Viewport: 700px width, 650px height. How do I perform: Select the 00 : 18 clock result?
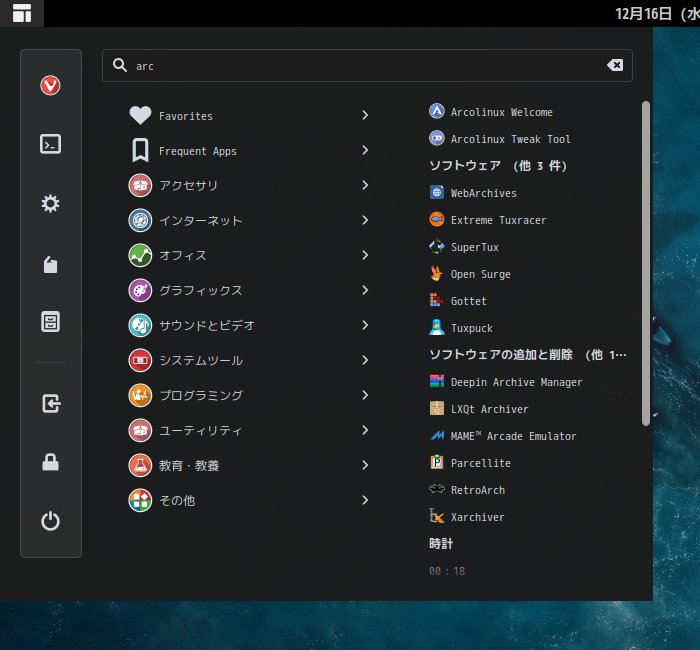coord(447,571)
